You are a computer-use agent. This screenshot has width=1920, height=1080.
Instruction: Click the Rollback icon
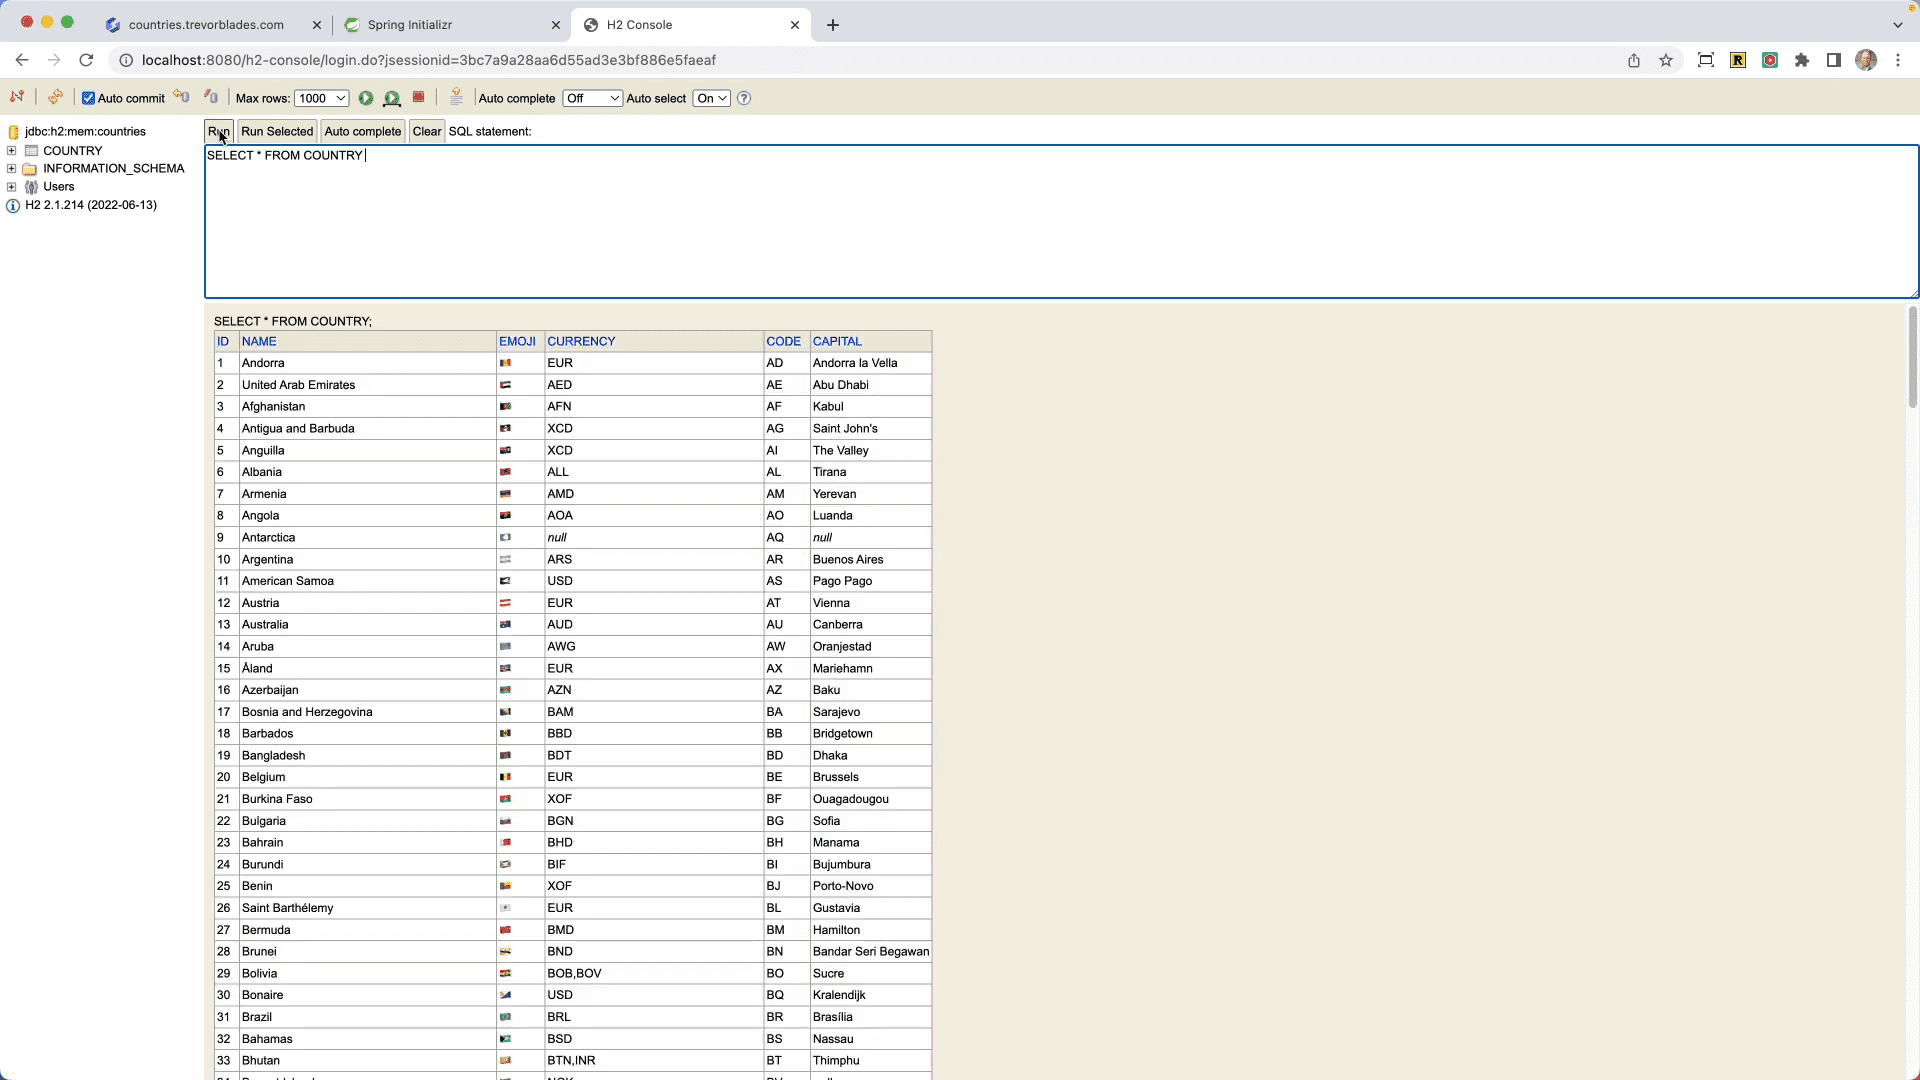click(x=181, y=97)
